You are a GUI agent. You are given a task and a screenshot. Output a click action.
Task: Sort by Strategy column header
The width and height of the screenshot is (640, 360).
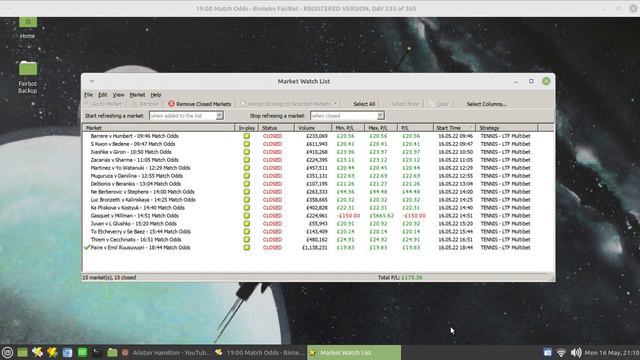507,128
